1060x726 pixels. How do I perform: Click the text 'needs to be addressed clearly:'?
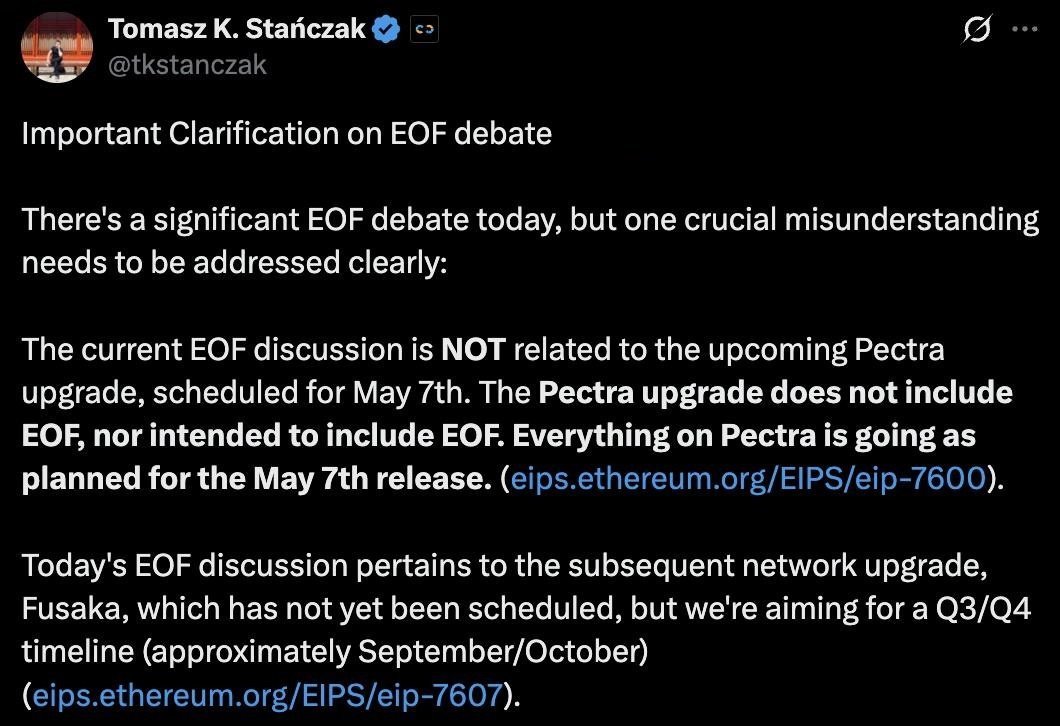click(235, 263)
